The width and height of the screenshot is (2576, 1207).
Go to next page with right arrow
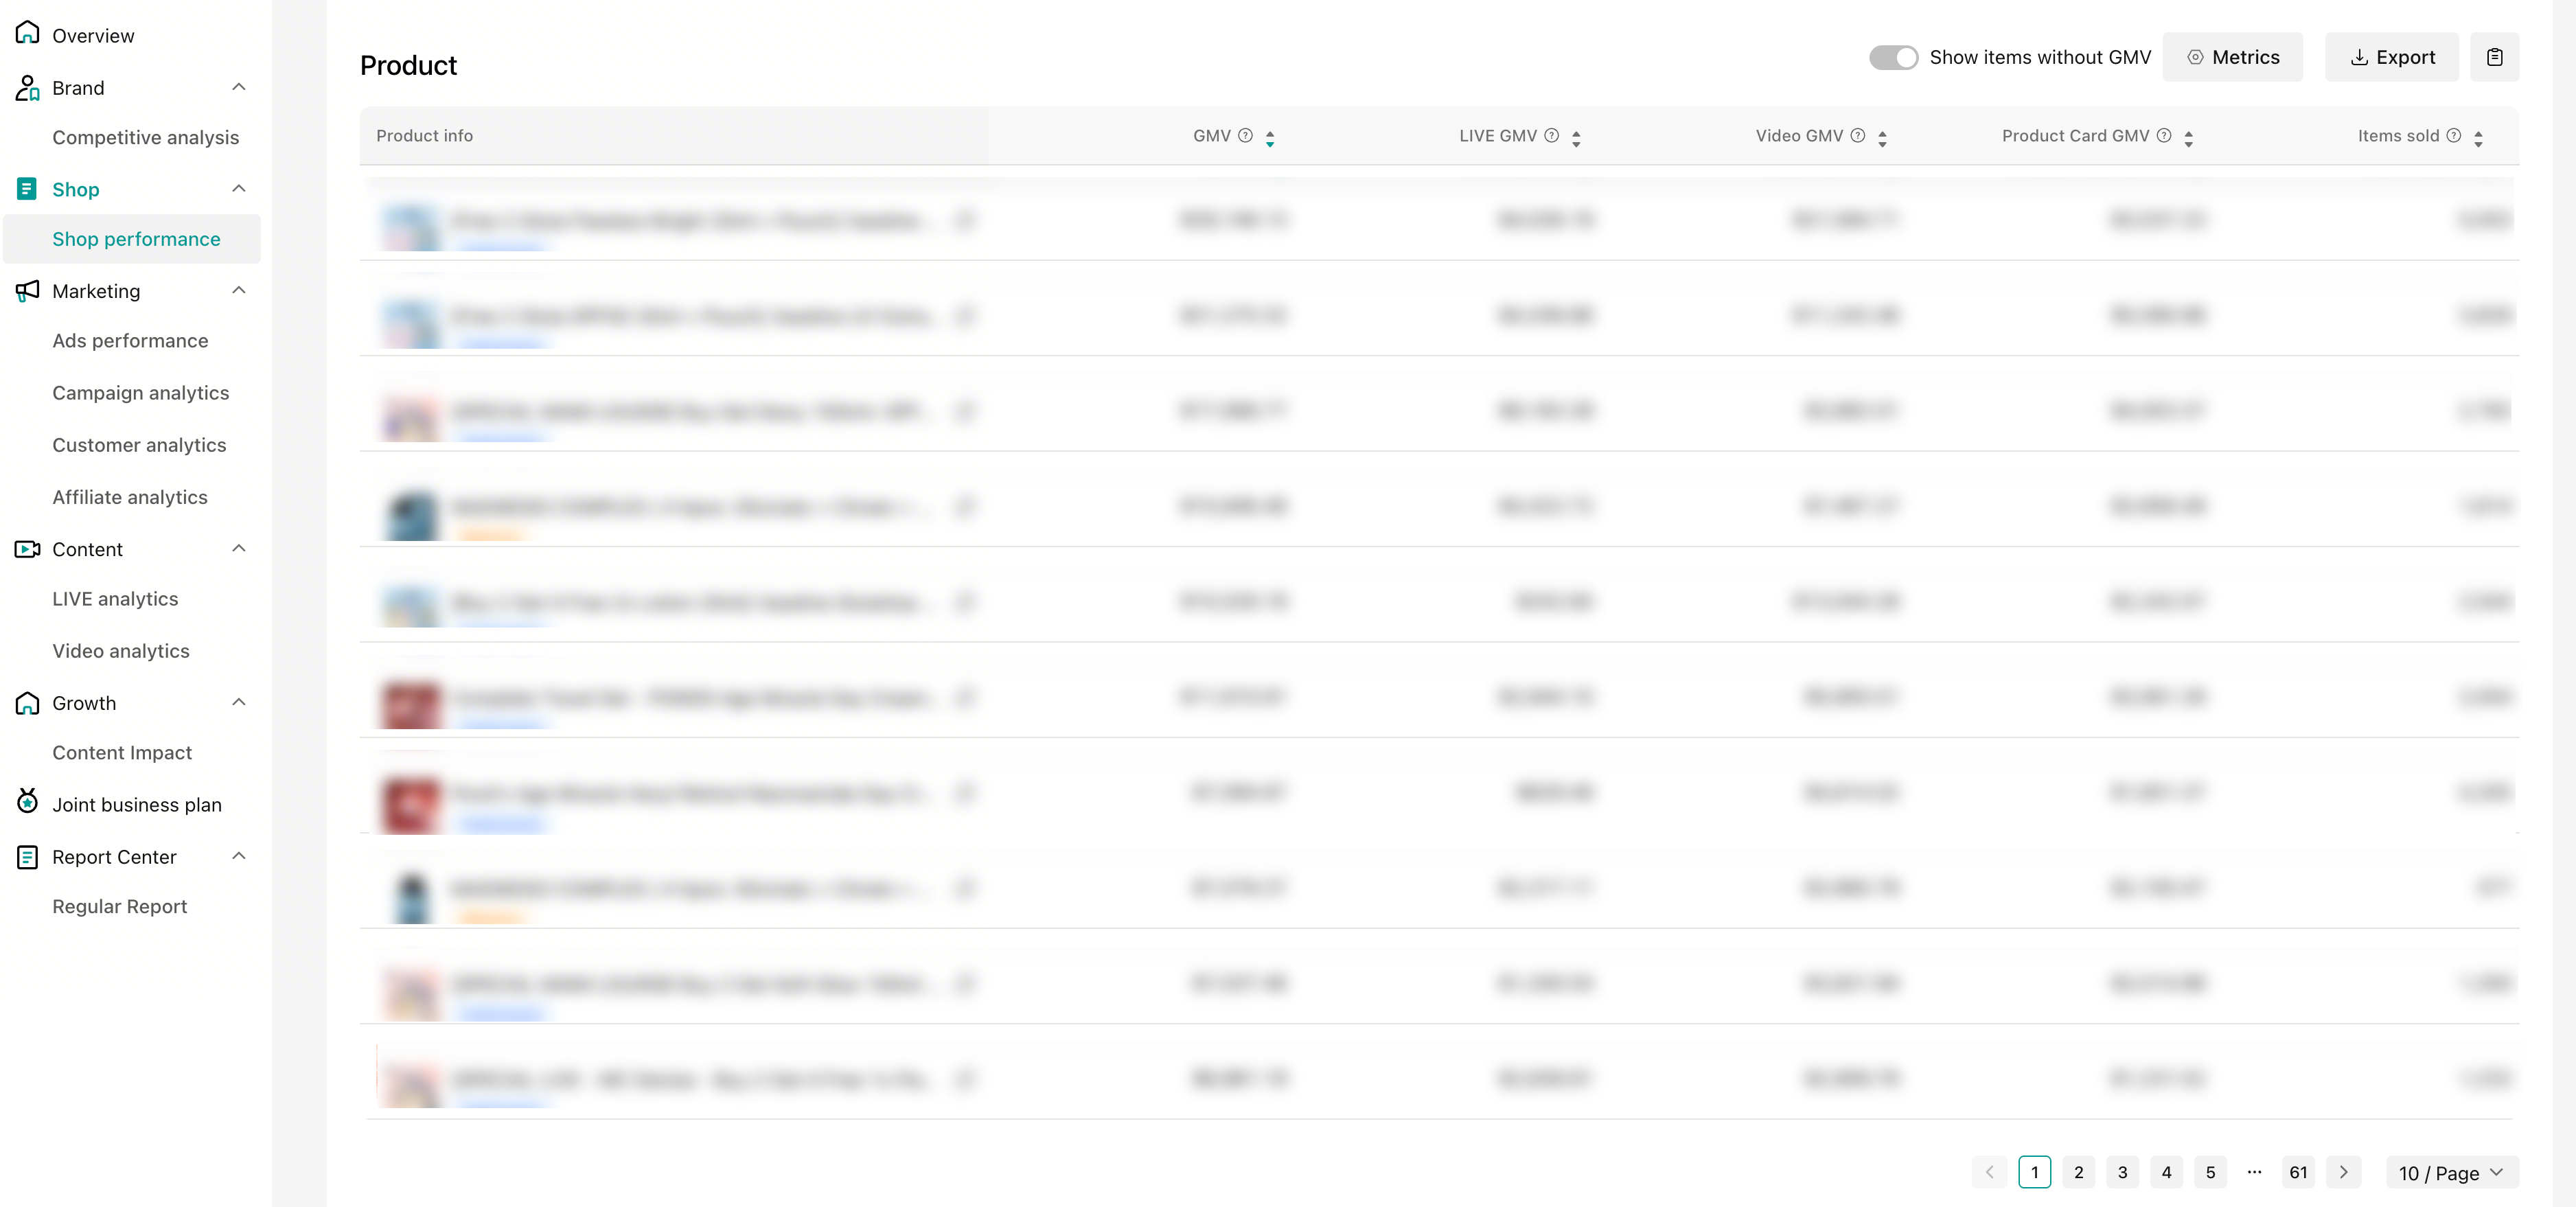pyautogui.click(x=2343, y=1172)
